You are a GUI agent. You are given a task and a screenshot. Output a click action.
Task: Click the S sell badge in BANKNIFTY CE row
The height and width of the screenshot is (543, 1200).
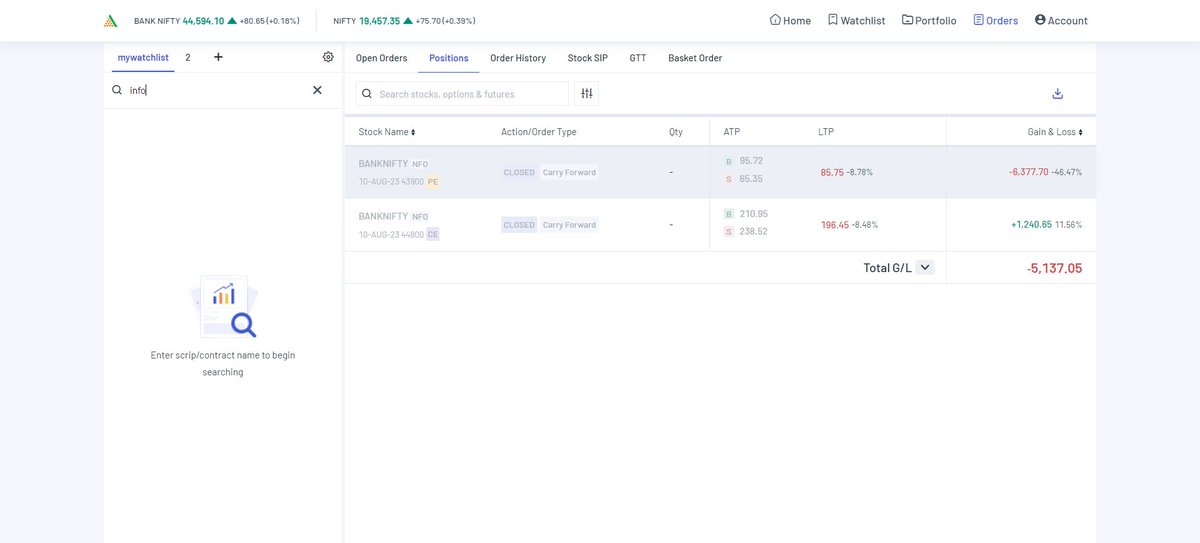(x=728, y=232)
